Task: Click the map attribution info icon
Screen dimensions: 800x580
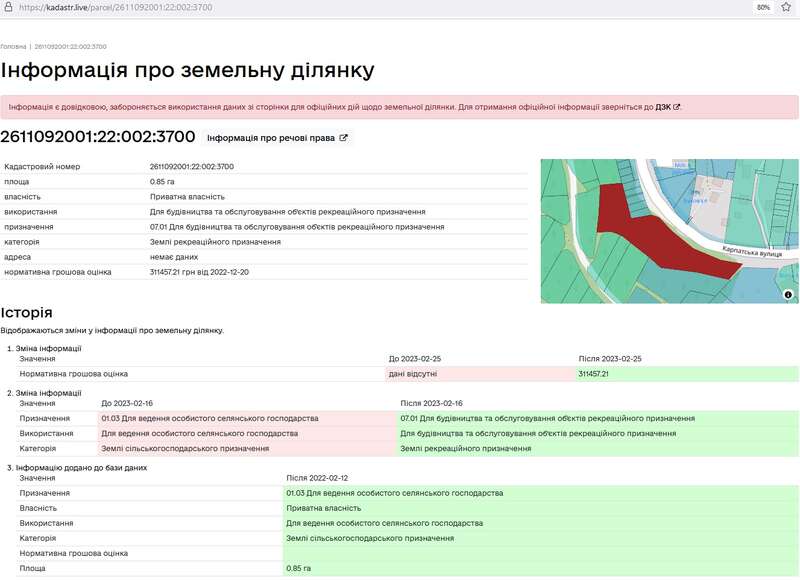Action: point(788,294)
